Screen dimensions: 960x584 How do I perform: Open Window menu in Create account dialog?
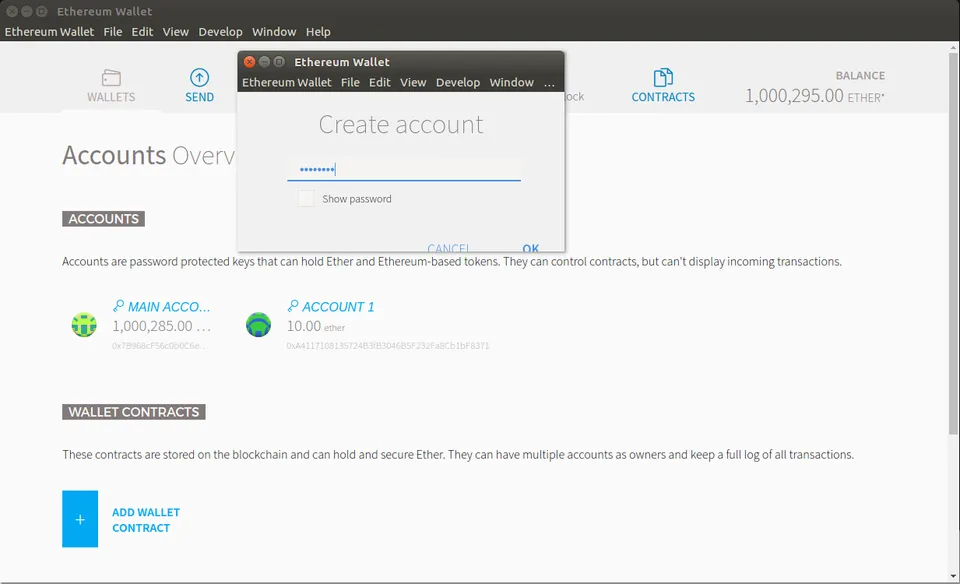point(512,83)
